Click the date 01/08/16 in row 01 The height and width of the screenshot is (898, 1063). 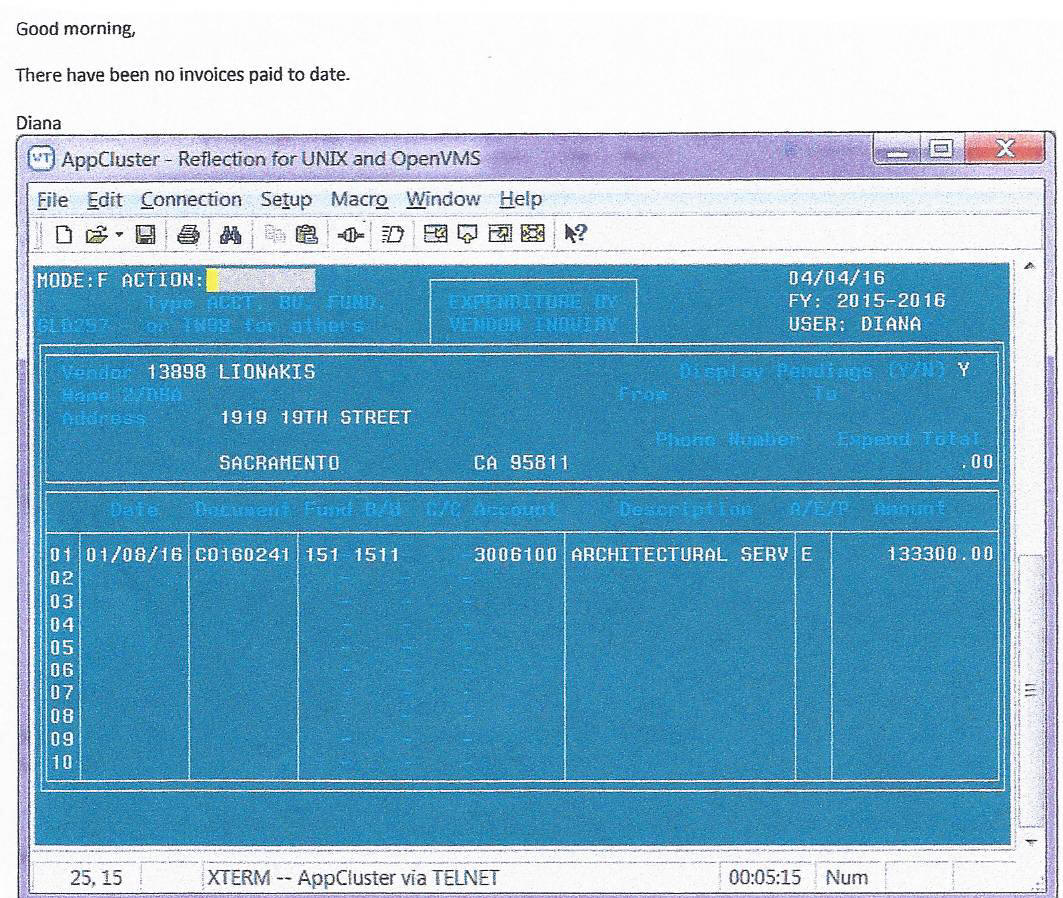coord(134,554)
